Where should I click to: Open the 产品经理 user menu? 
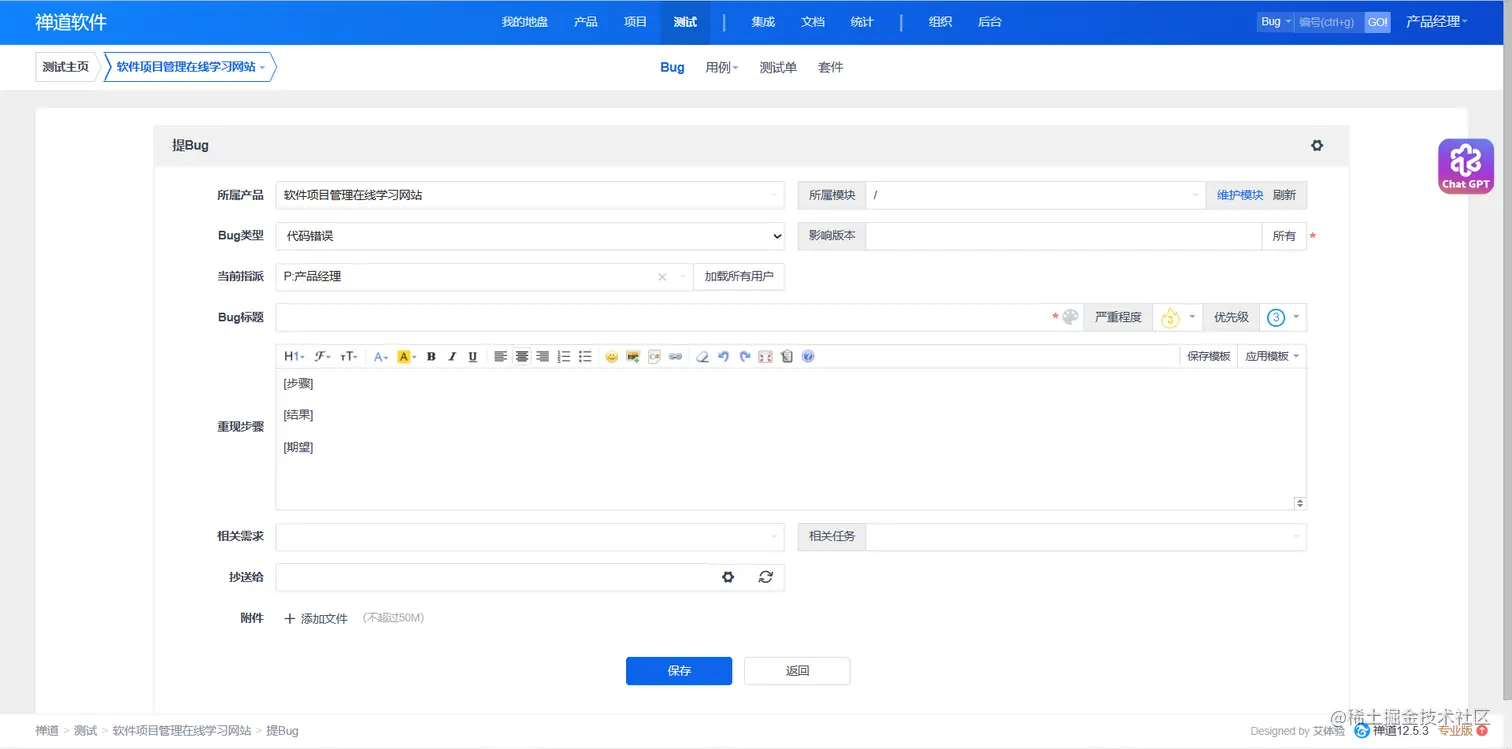pos(1436,22)
